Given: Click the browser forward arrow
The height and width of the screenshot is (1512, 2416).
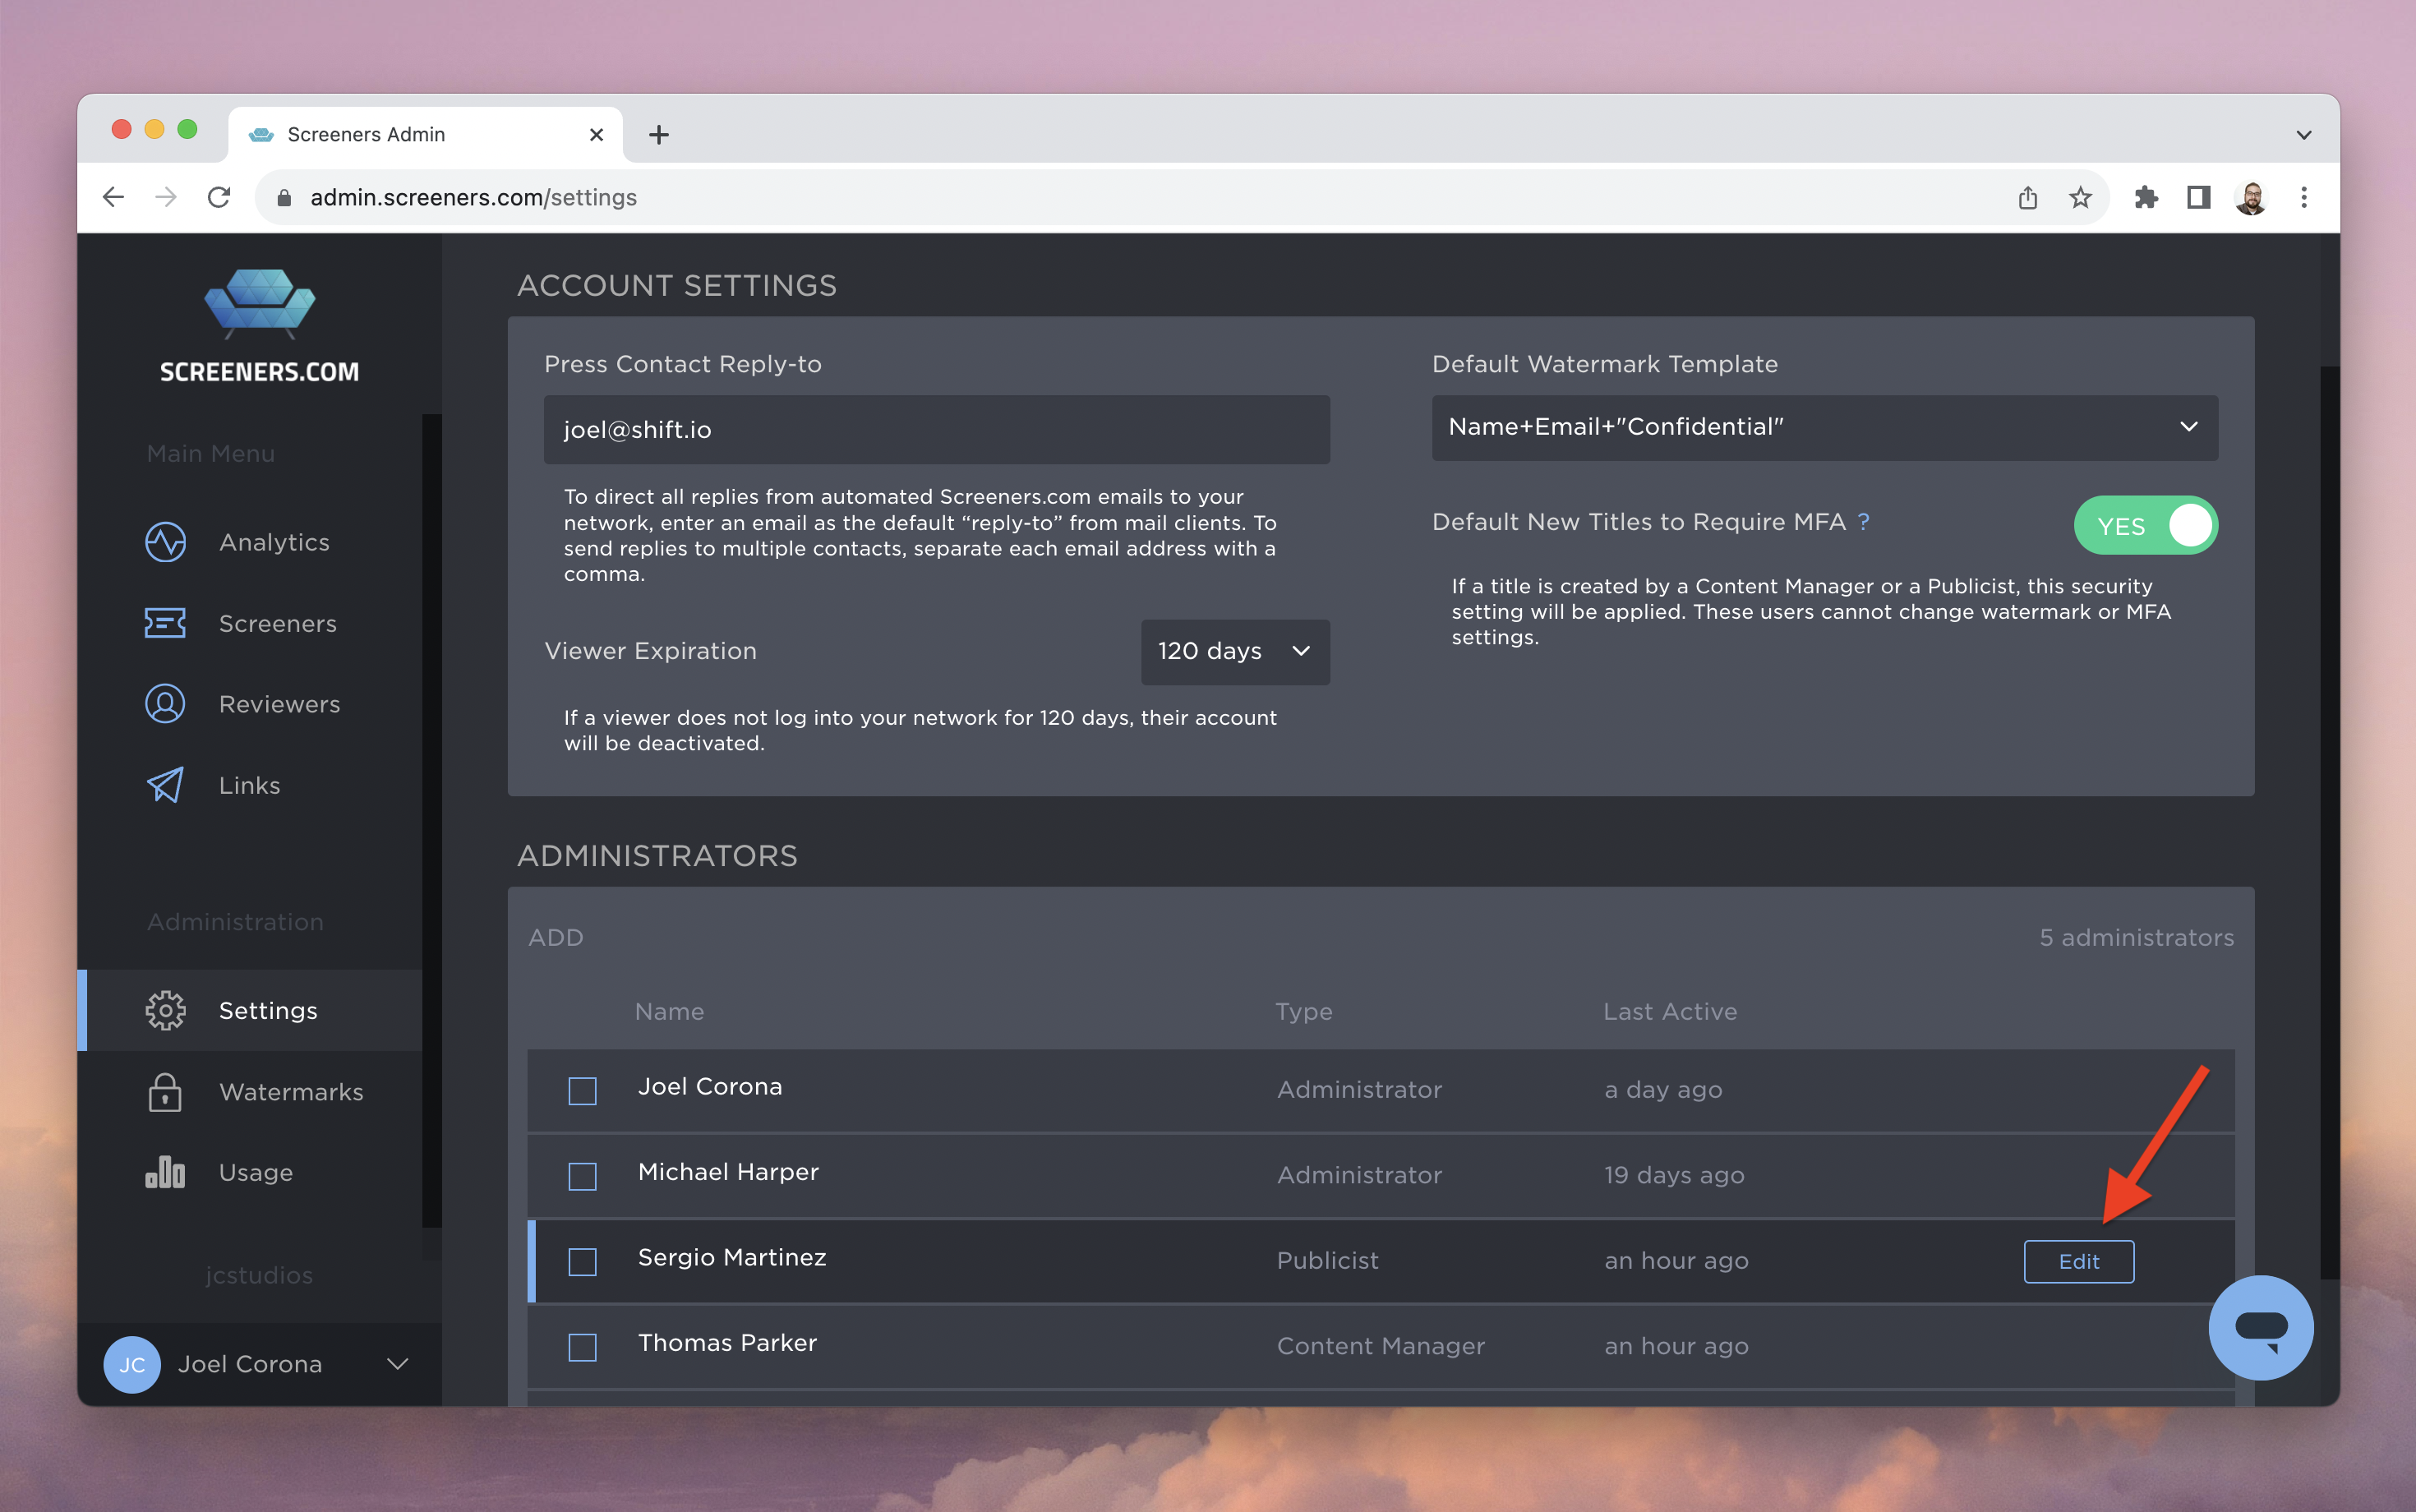Looking at the screenshot, I should pos(166,197).
